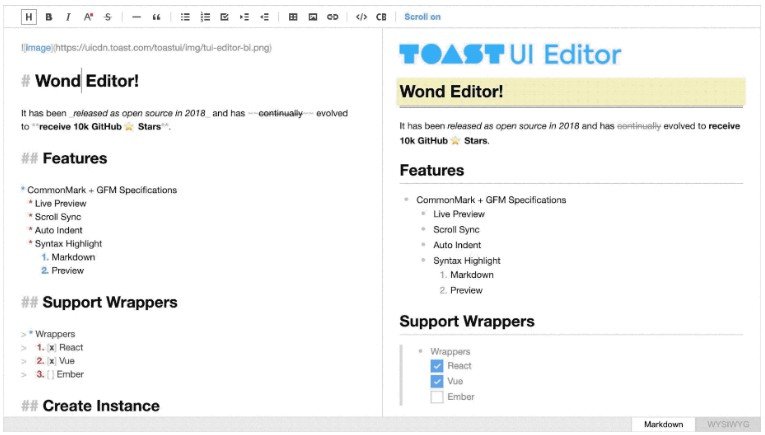
Task: Click 'Scroll Sync' line in markdown pane
Action: pos(58,217)
